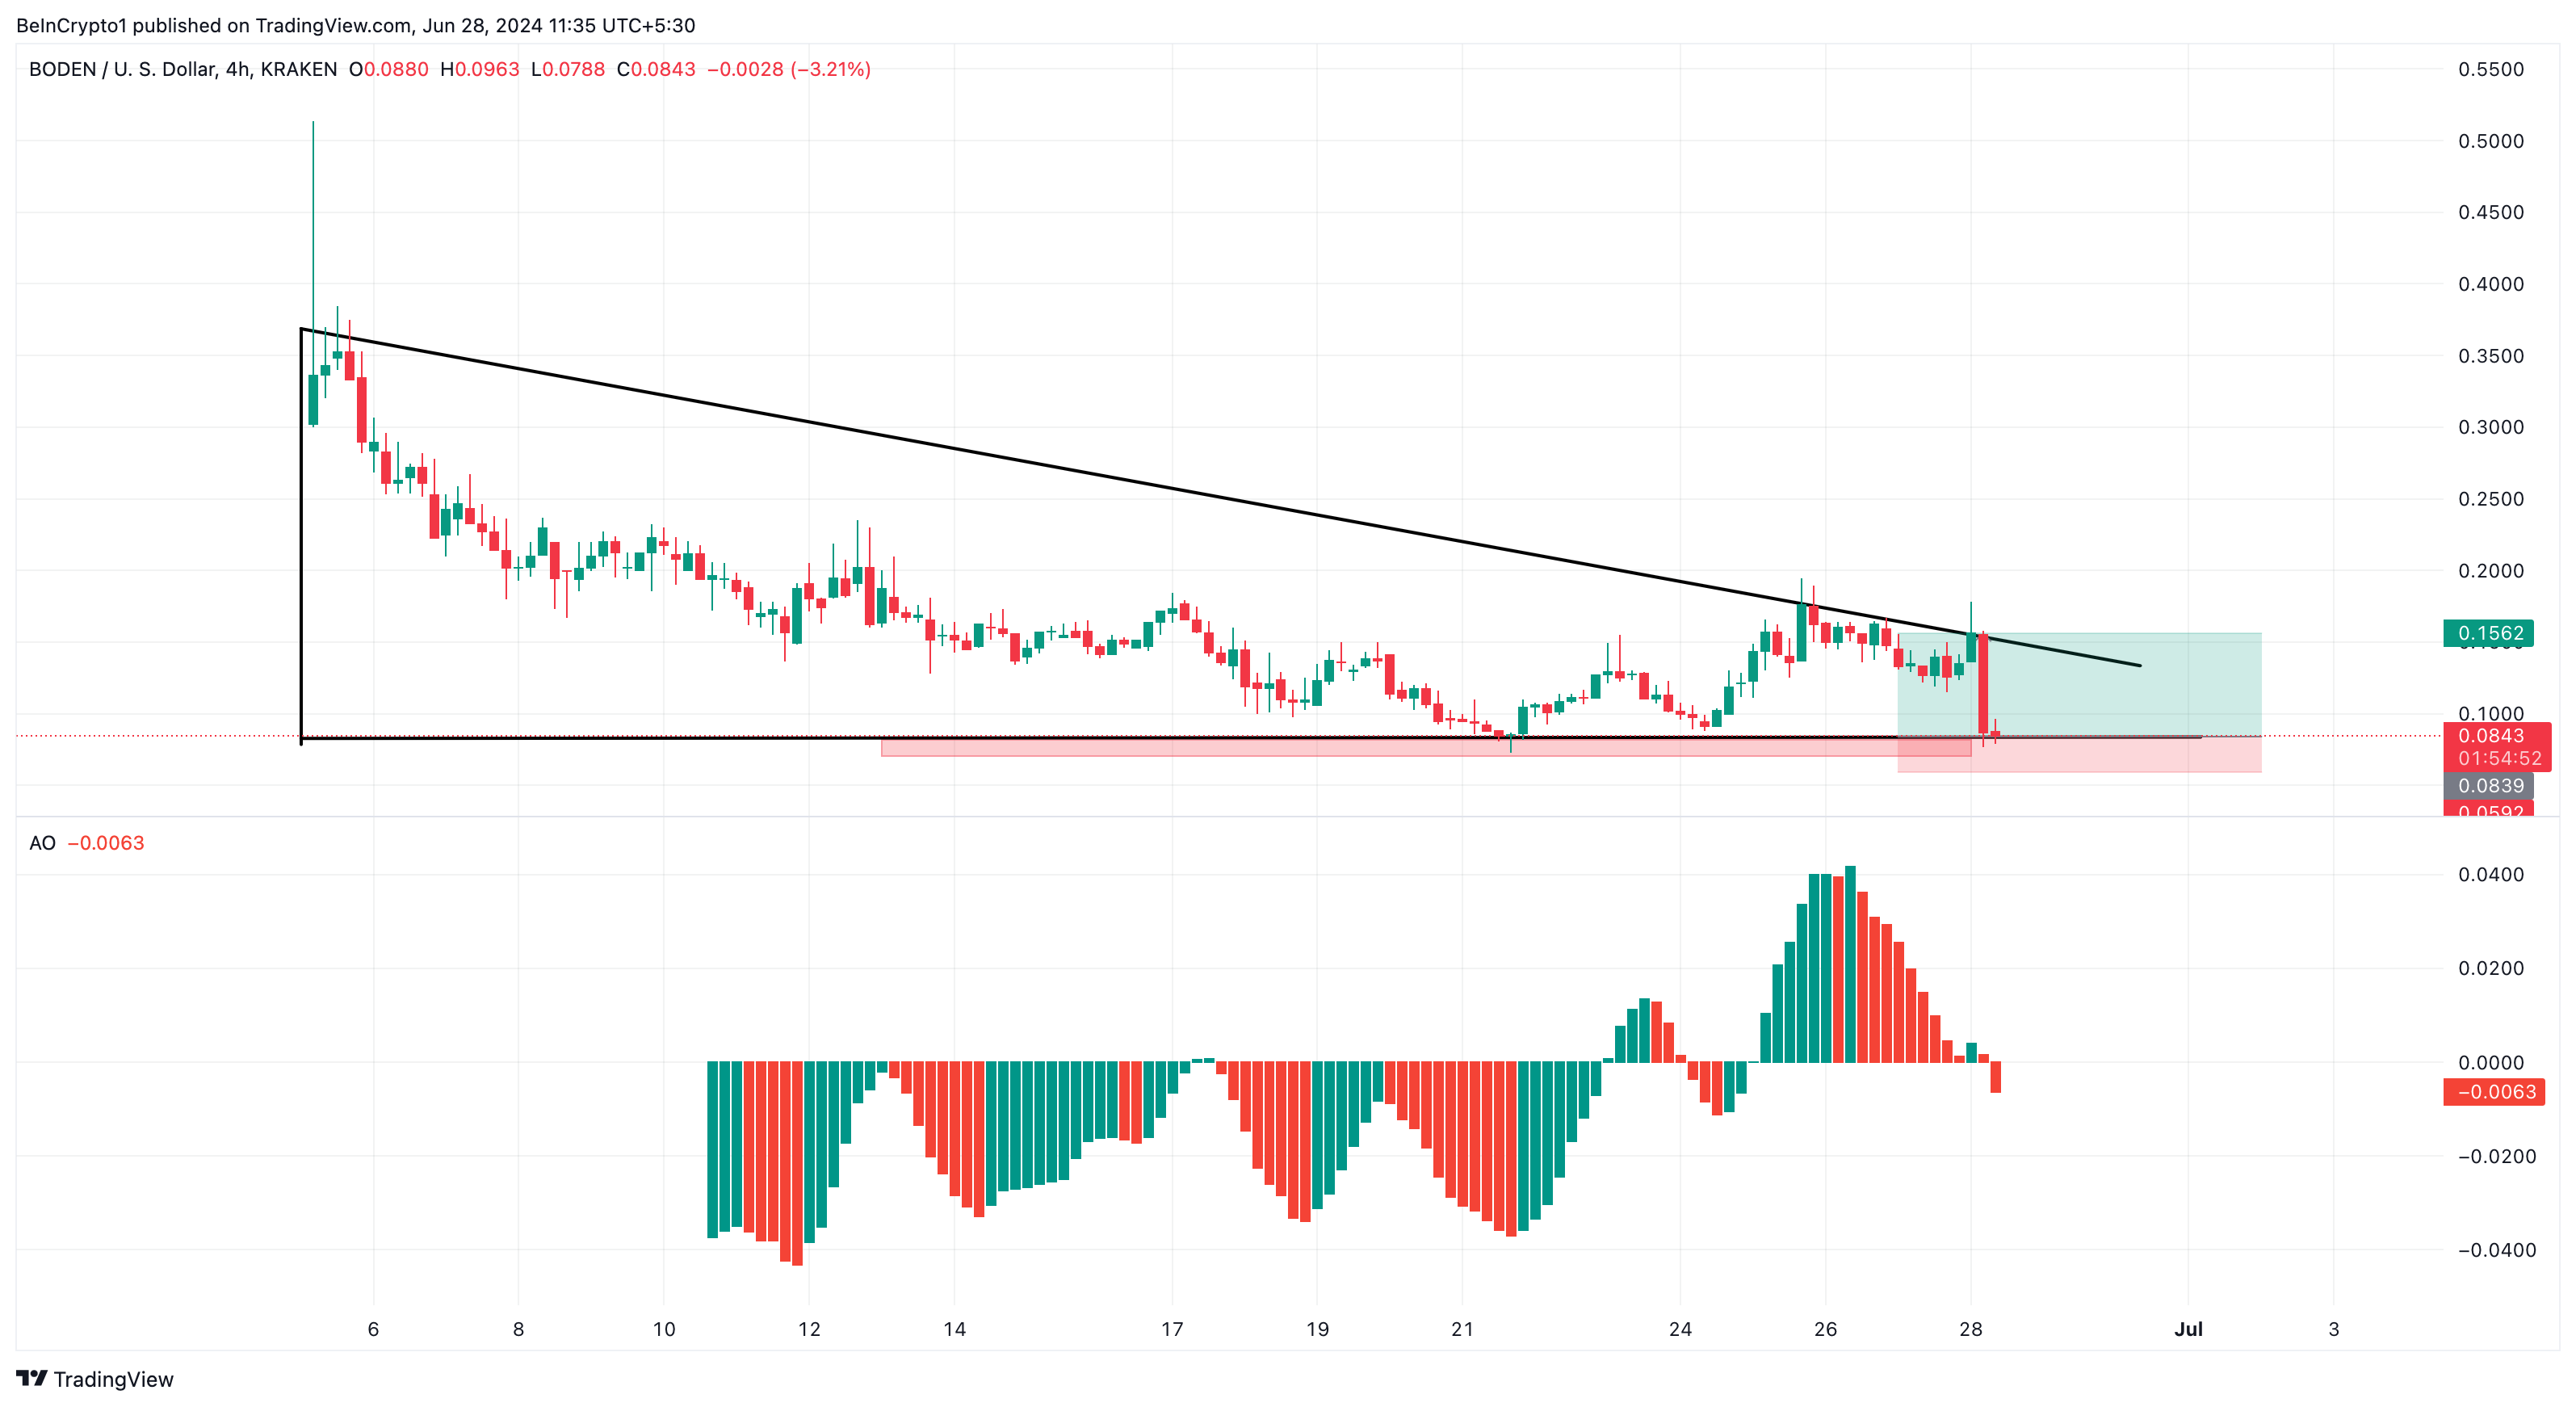Click the large red candle at 28
2576x1407 pixels.
coord(1983,684)
